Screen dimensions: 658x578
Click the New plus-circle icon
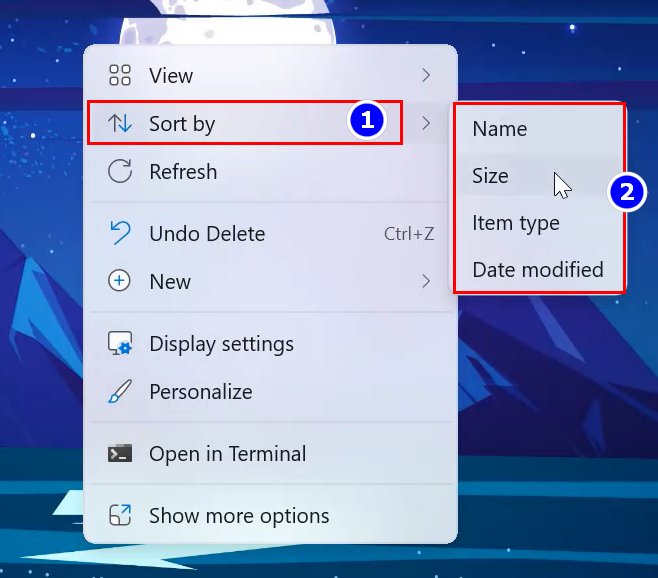(x=120, y=281)
